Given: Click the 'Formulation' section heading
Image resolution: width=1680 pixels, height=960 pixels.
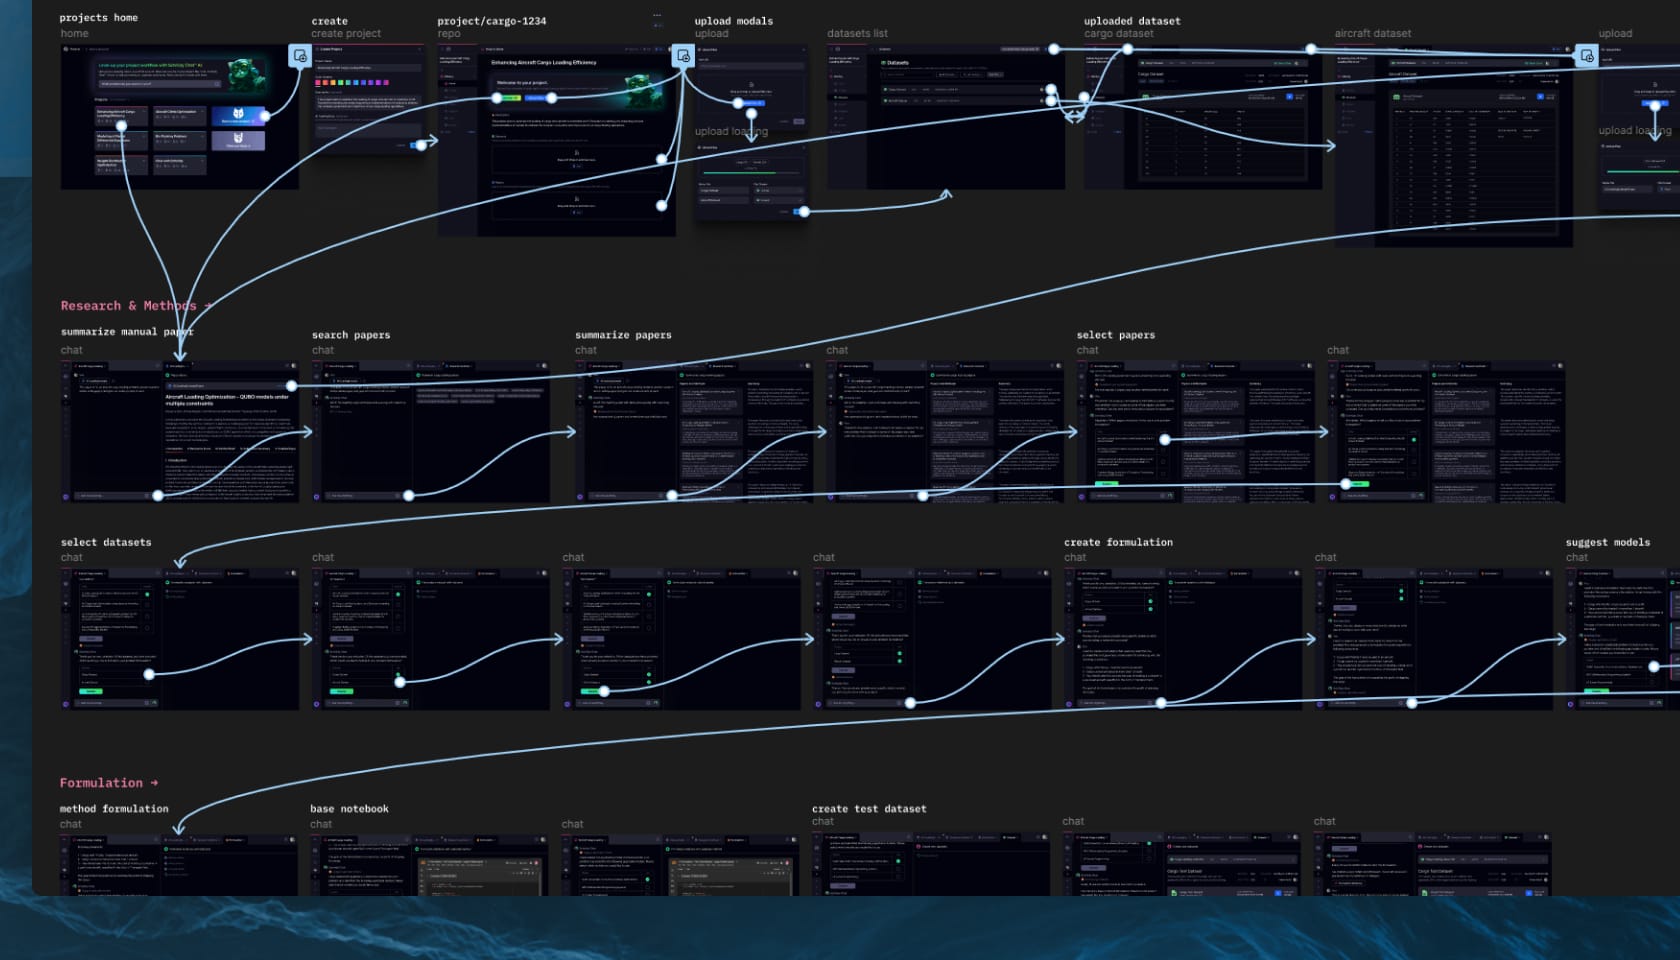Looking at the screenshot, I should 108,782.
